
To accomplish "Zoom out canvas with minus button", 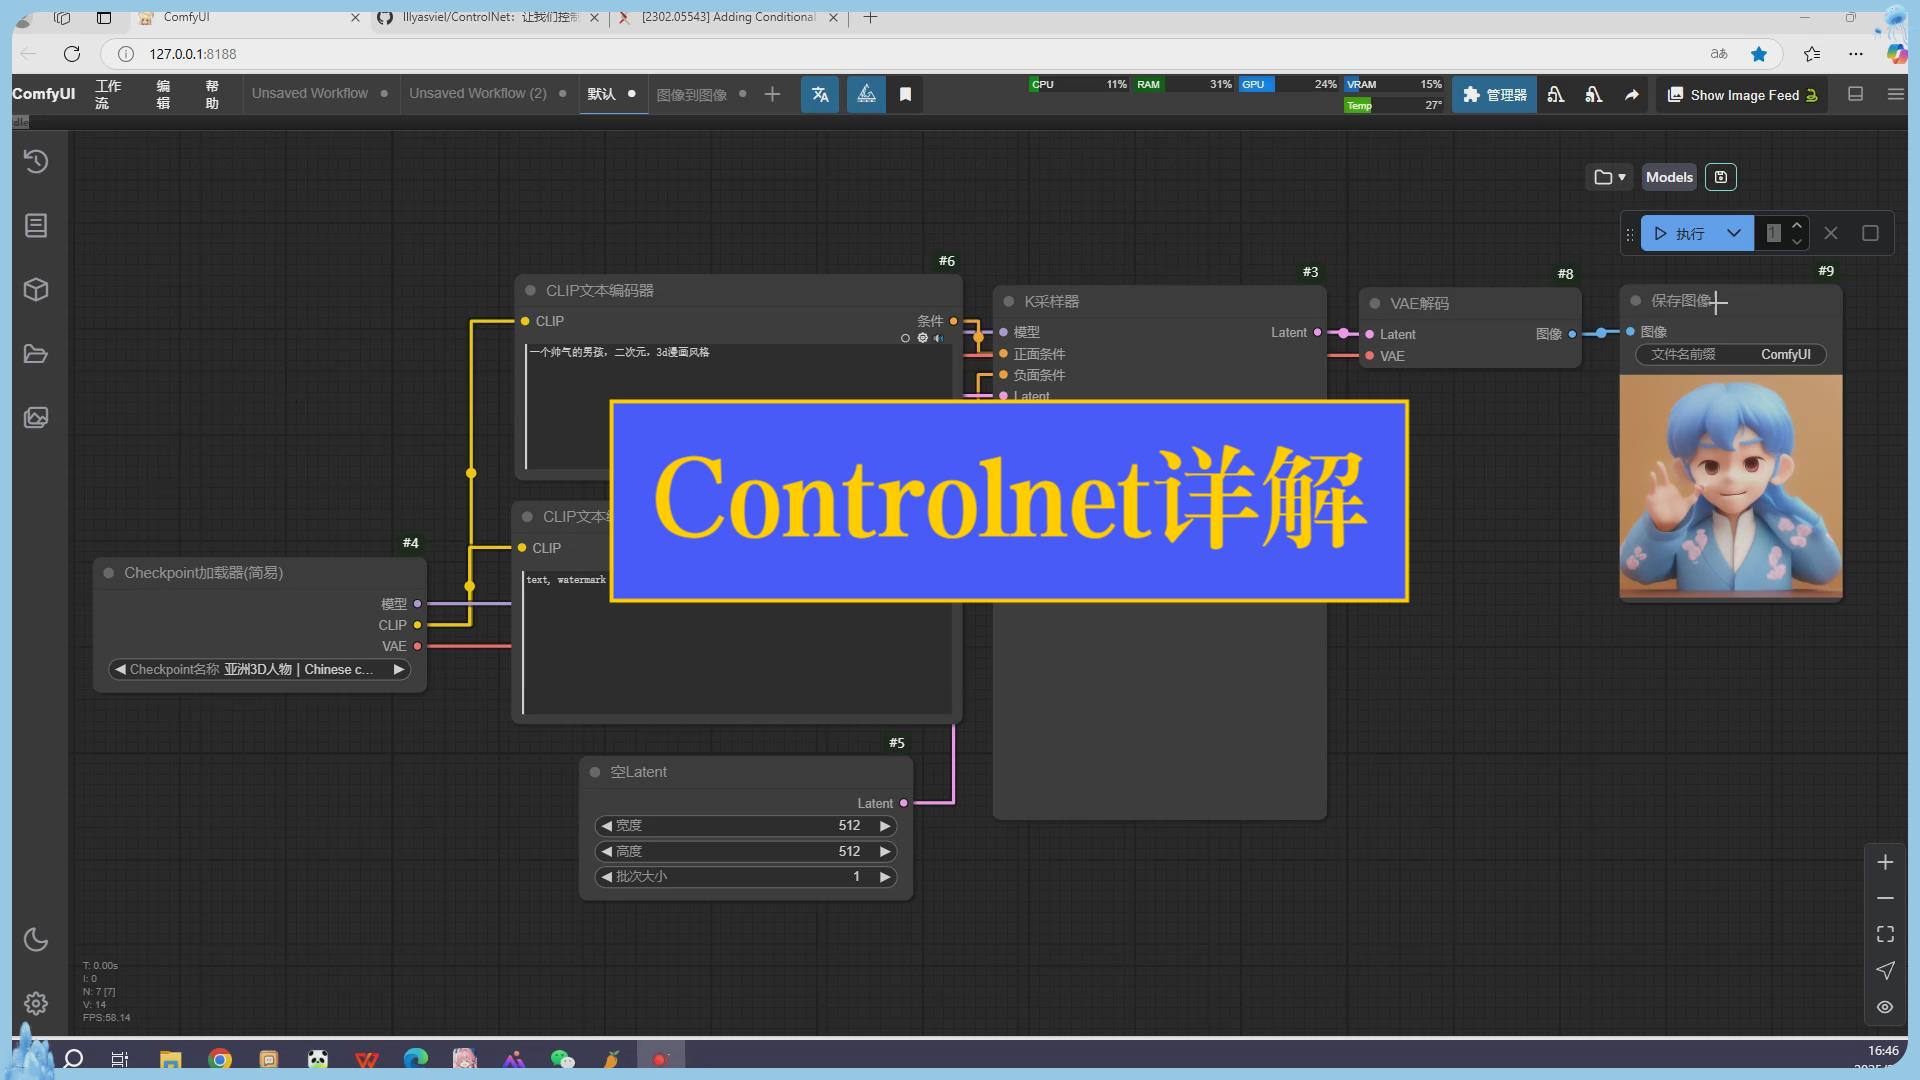I will [x=1885, y=898].
